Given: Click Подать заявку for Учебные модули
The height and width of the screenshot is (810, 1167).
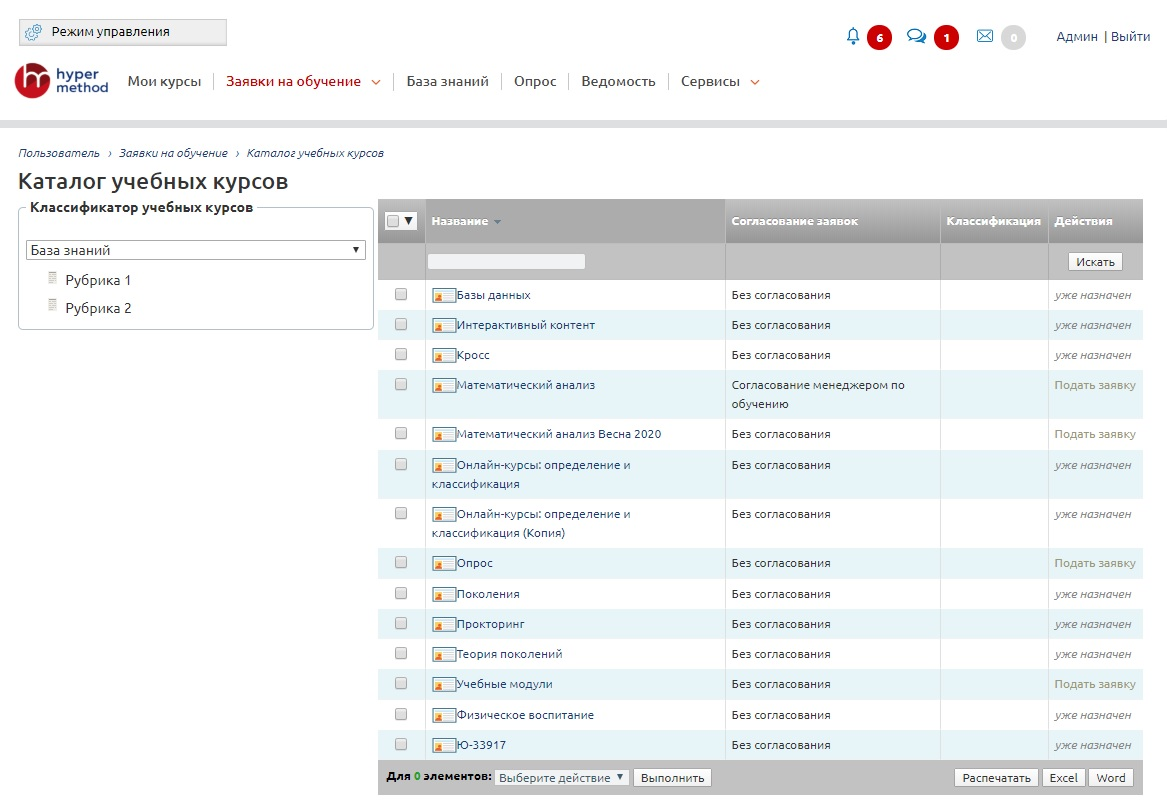Looking at the screenshot, I should coord(1094,683).
